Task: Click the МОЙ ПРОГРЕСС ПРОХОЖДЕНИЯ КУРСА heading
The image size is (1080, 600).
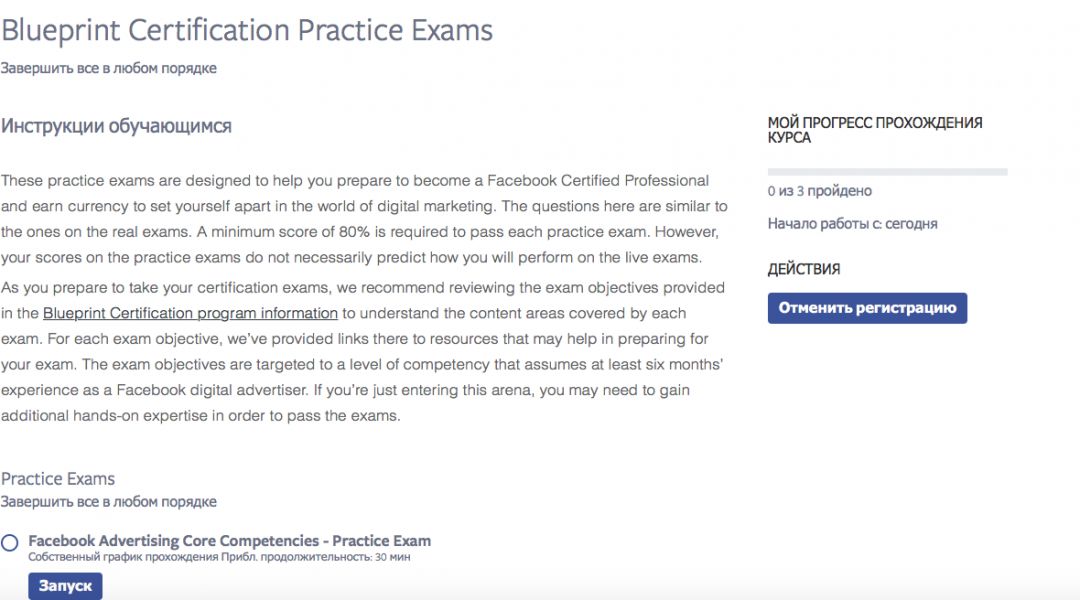Action: tap(874, 130)
